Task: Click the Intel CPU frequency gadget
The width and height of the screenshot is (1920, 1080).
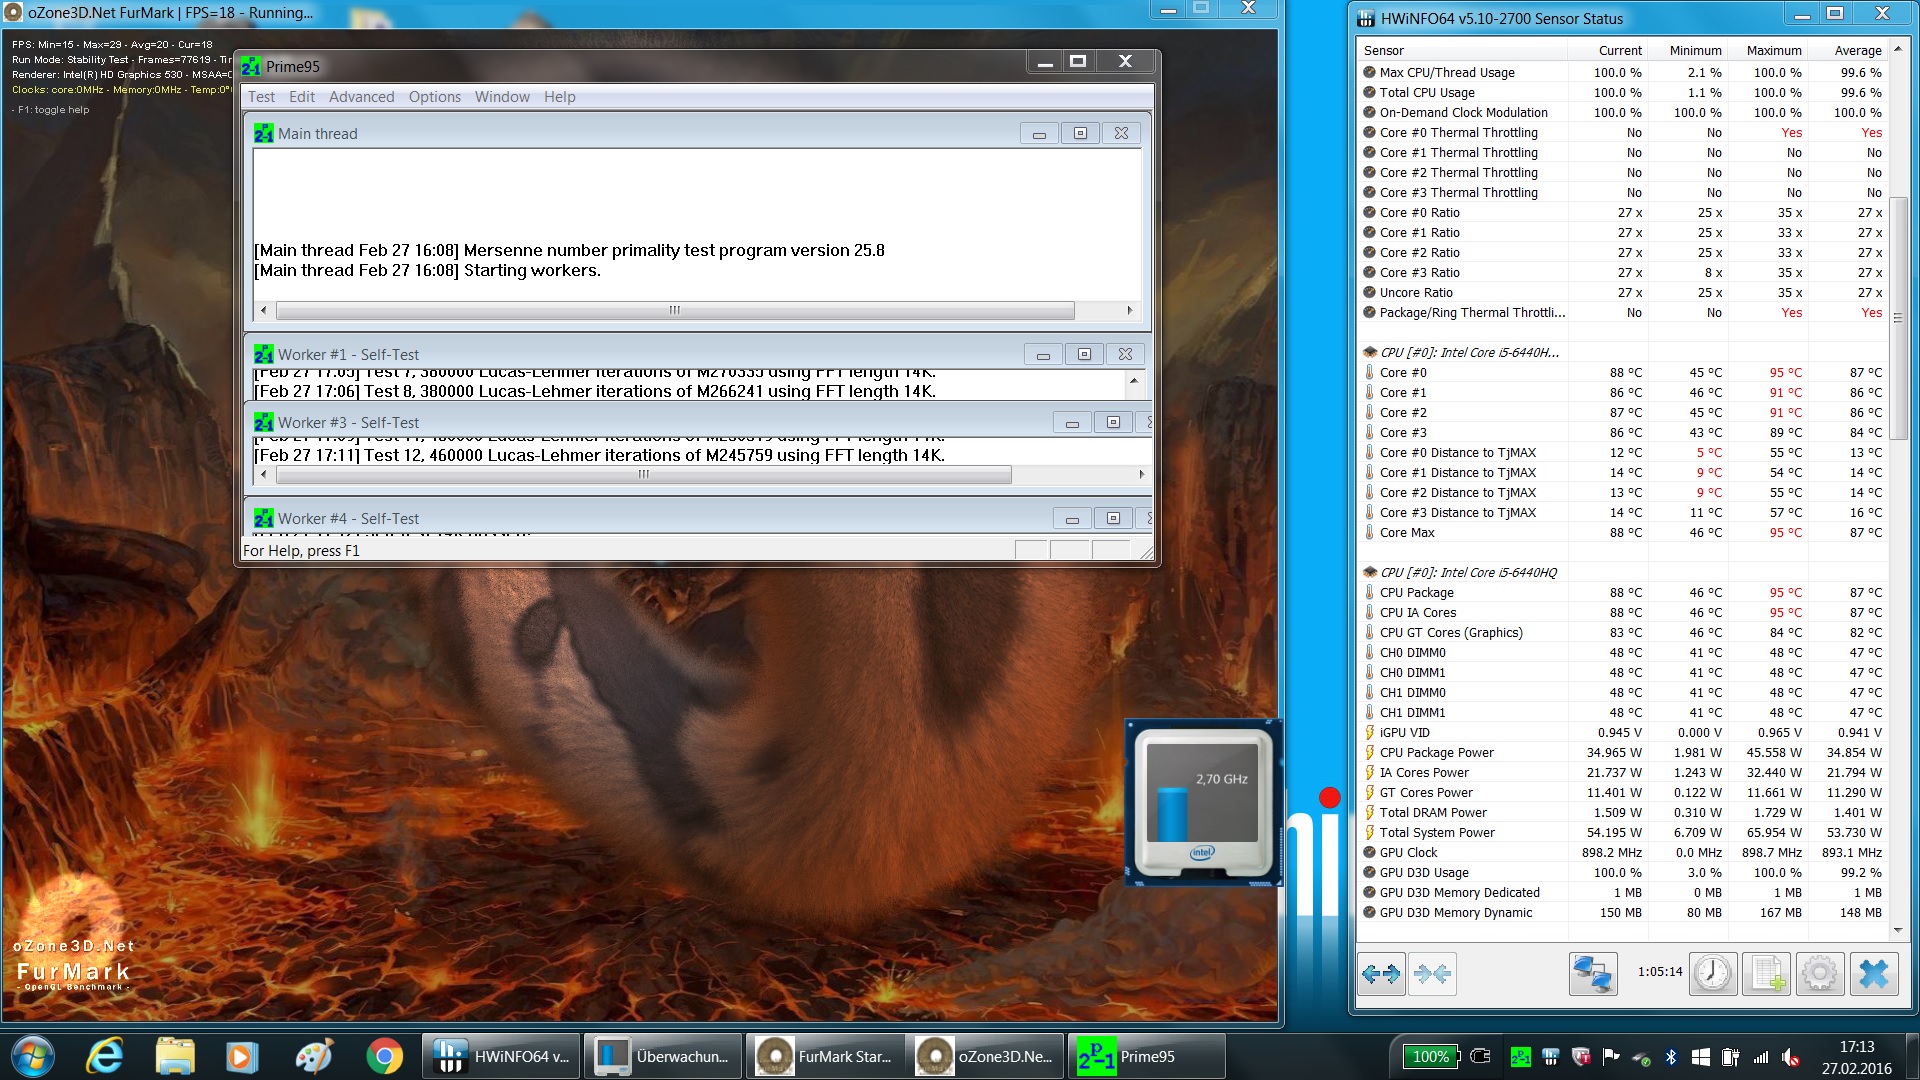Action: click(1202, 801)
